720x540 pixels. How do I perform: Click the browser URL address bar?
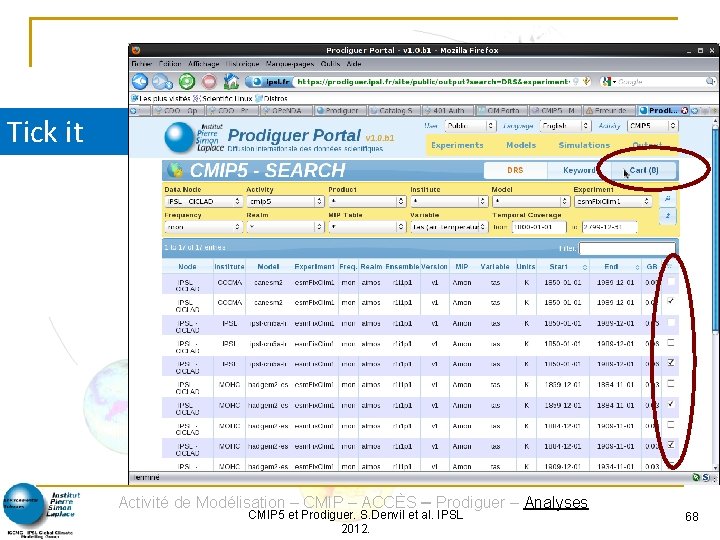coord(433,82)
